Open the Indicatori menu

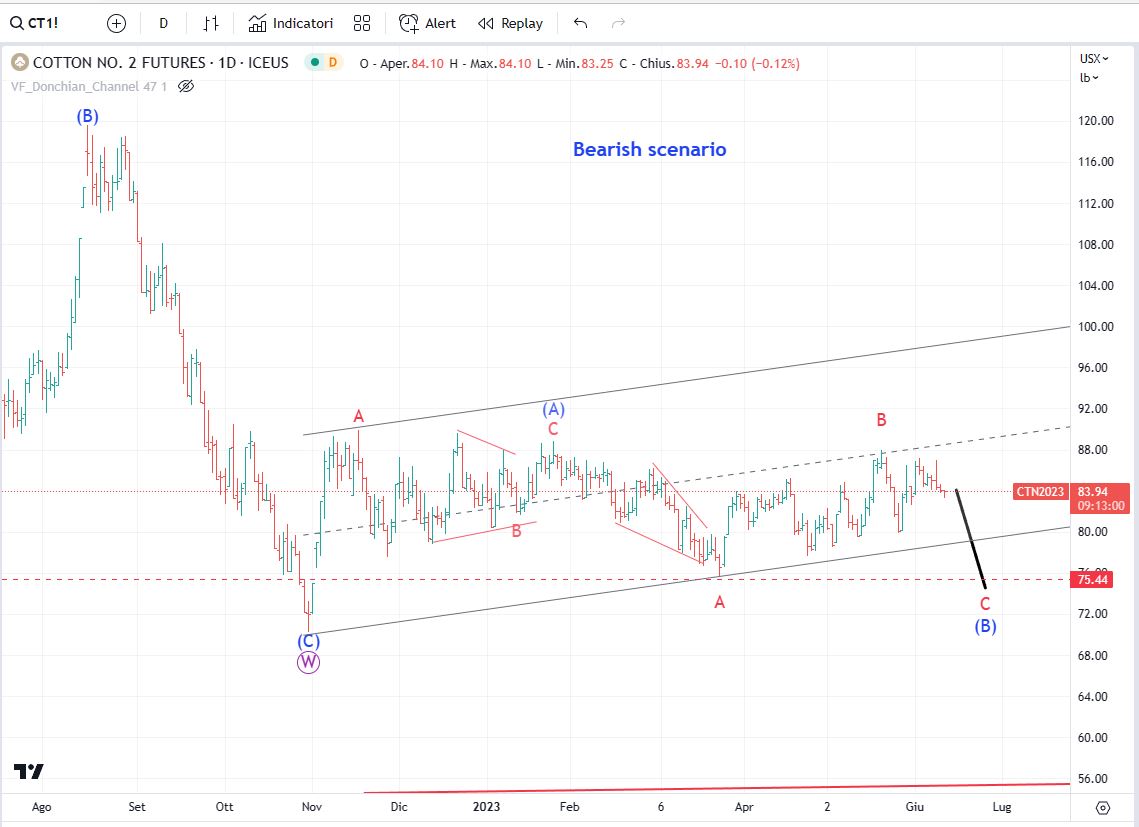pyautogui.click(x=291, y=23)
